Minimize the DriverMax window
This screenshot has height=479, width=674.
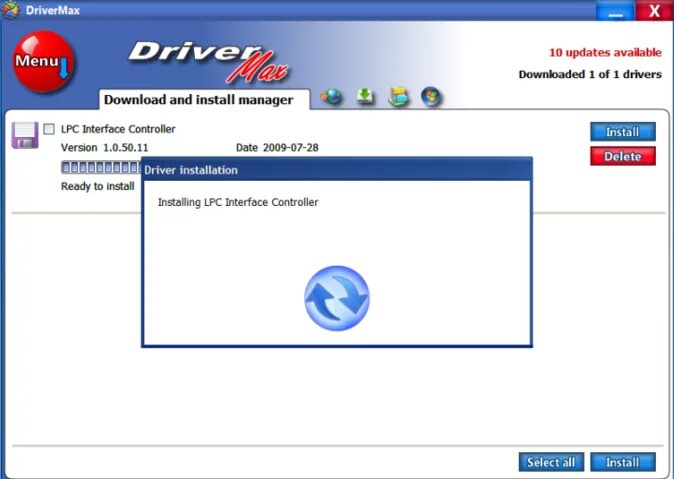(615, 11)
